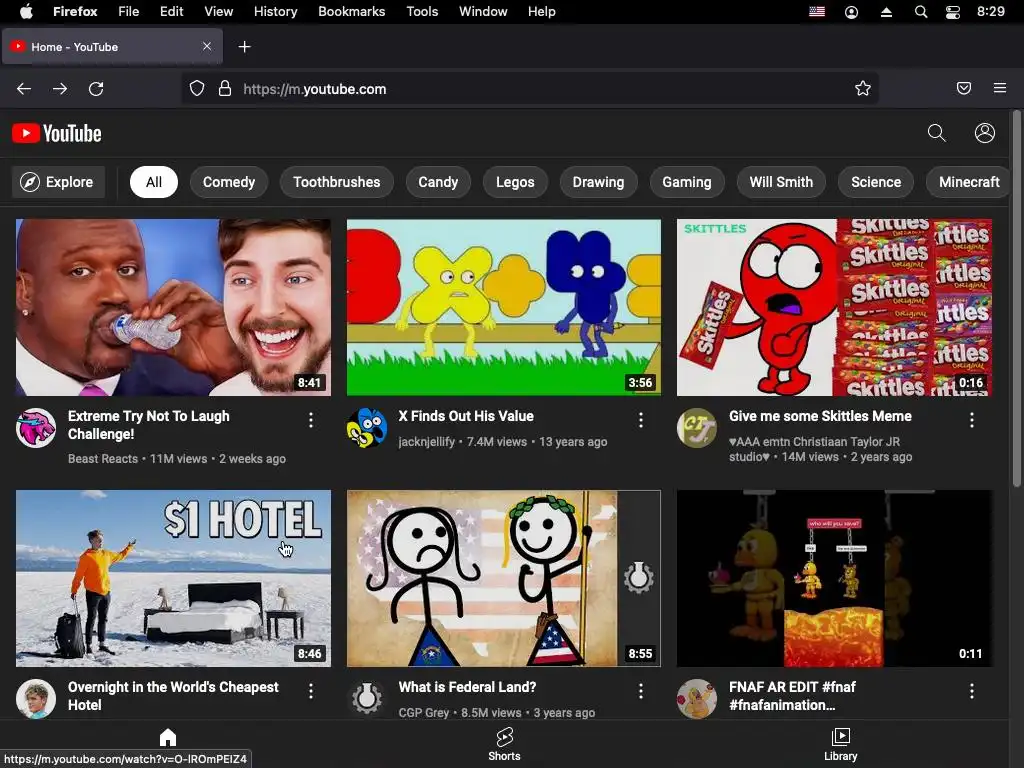Open title link What is Federal Land?
1024x768 pixels.
click(x=468, y=687)
